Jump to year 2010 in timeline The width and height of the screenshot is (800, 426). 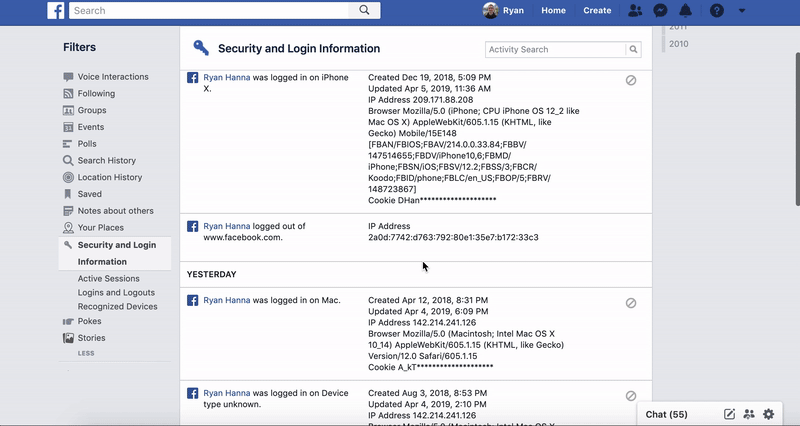(679, 44)
